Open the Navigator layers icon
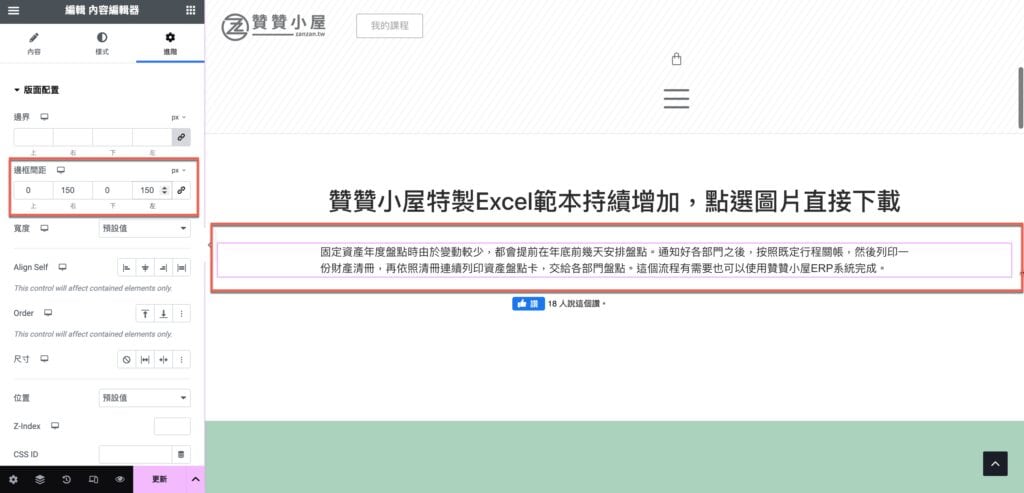This screenshot has height=493, width=1024. pyautogui.click(x=40, y=479)
